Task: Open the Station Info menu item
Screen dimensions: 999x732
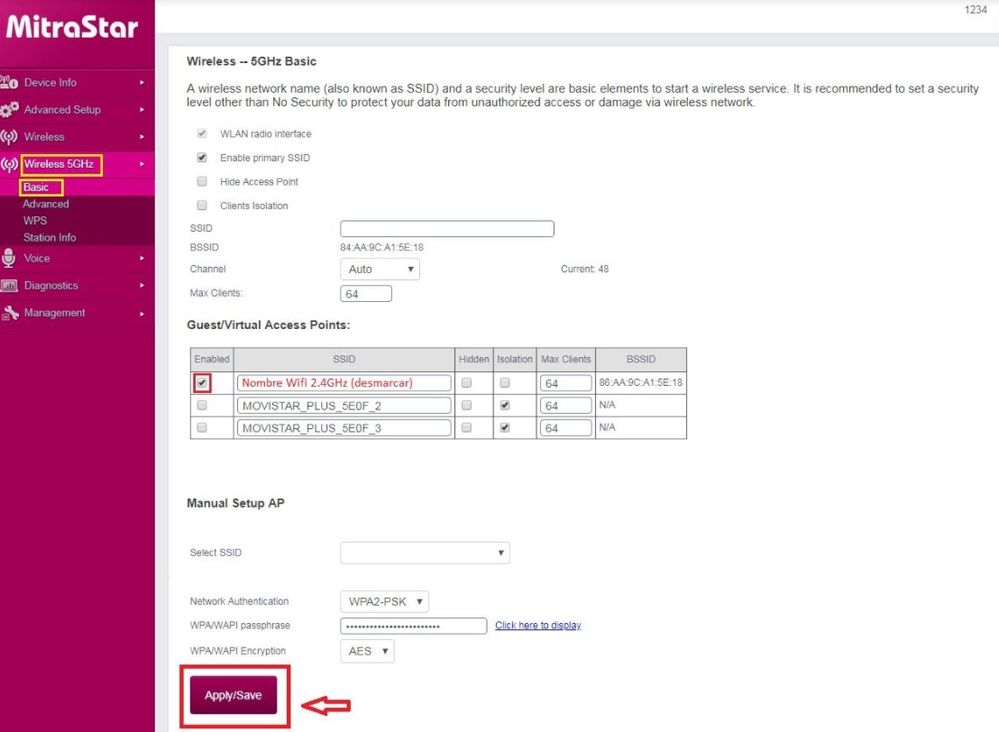Action: tap(50, 238)
